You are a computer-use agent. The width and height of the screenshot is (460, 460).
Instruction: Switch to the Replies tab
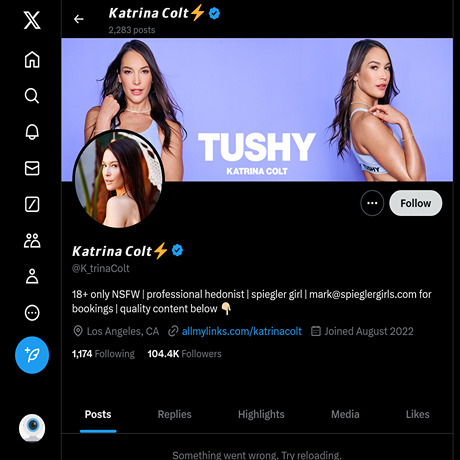pos(174,414)
